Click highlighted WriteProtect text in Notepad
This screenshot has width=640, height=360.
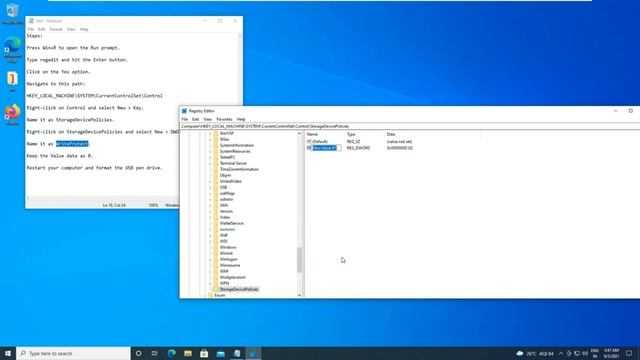(x=72, y=144)
